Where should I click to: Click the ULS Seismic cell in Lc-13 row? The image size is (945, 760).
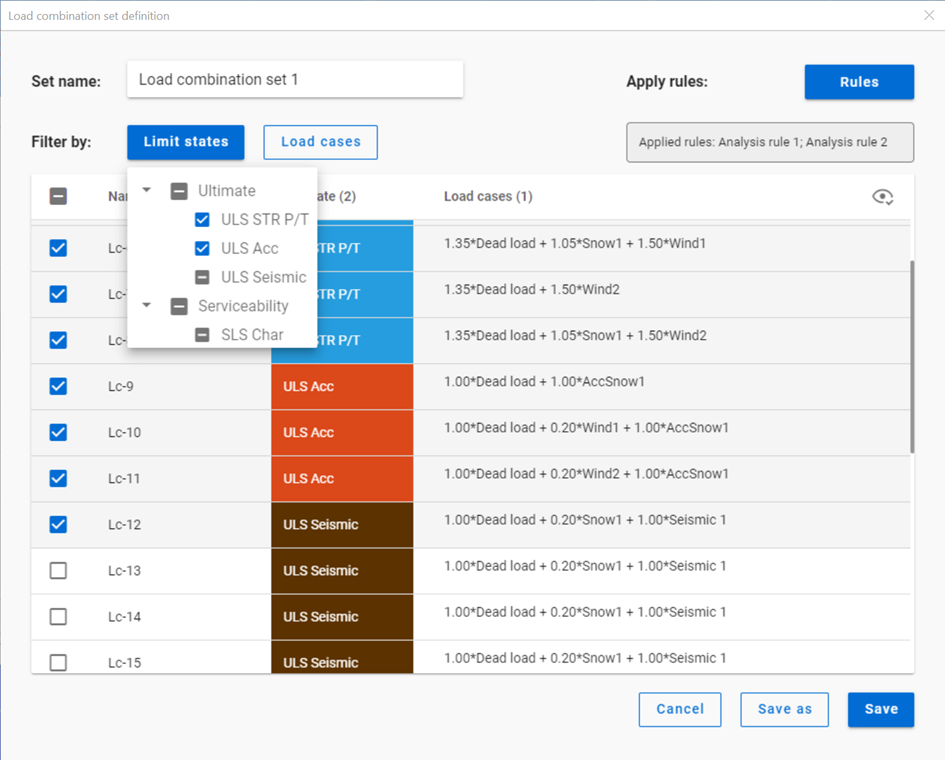click(342, 571)
